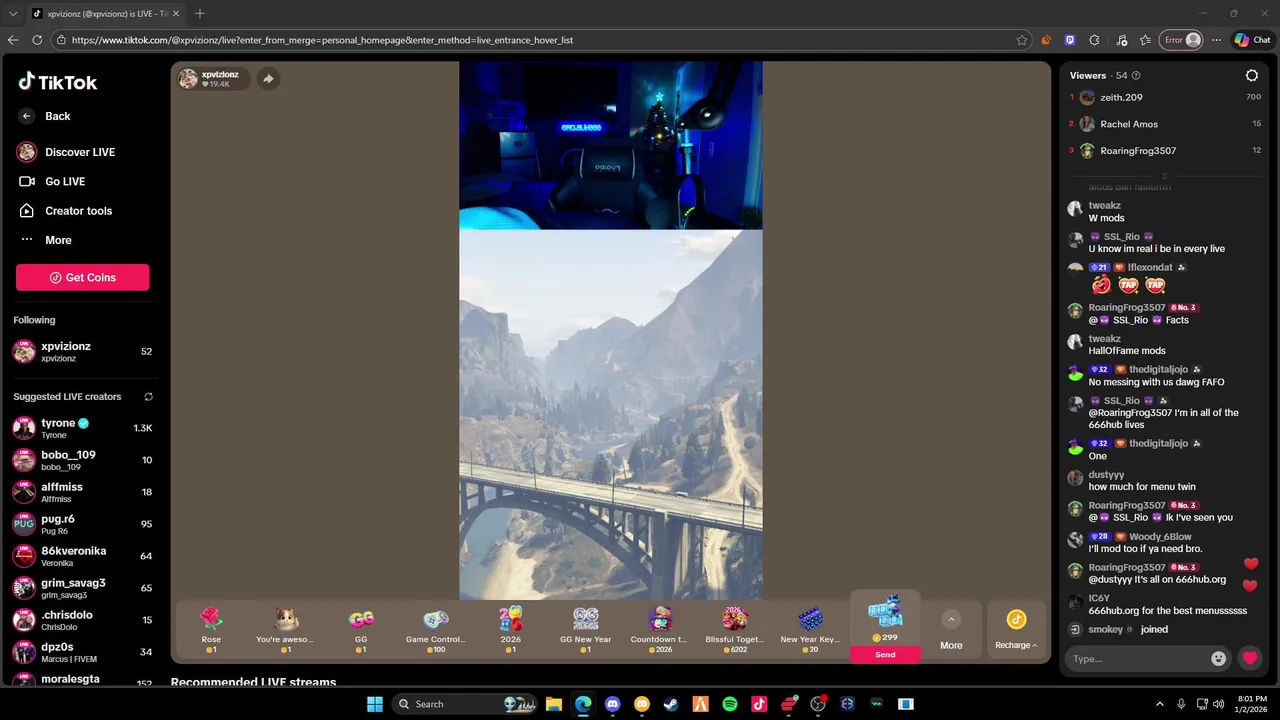Image resolution: width=1280 pixels, height=720 pixels.
Task: Select the Rose gift
Action: pos(211,629)
